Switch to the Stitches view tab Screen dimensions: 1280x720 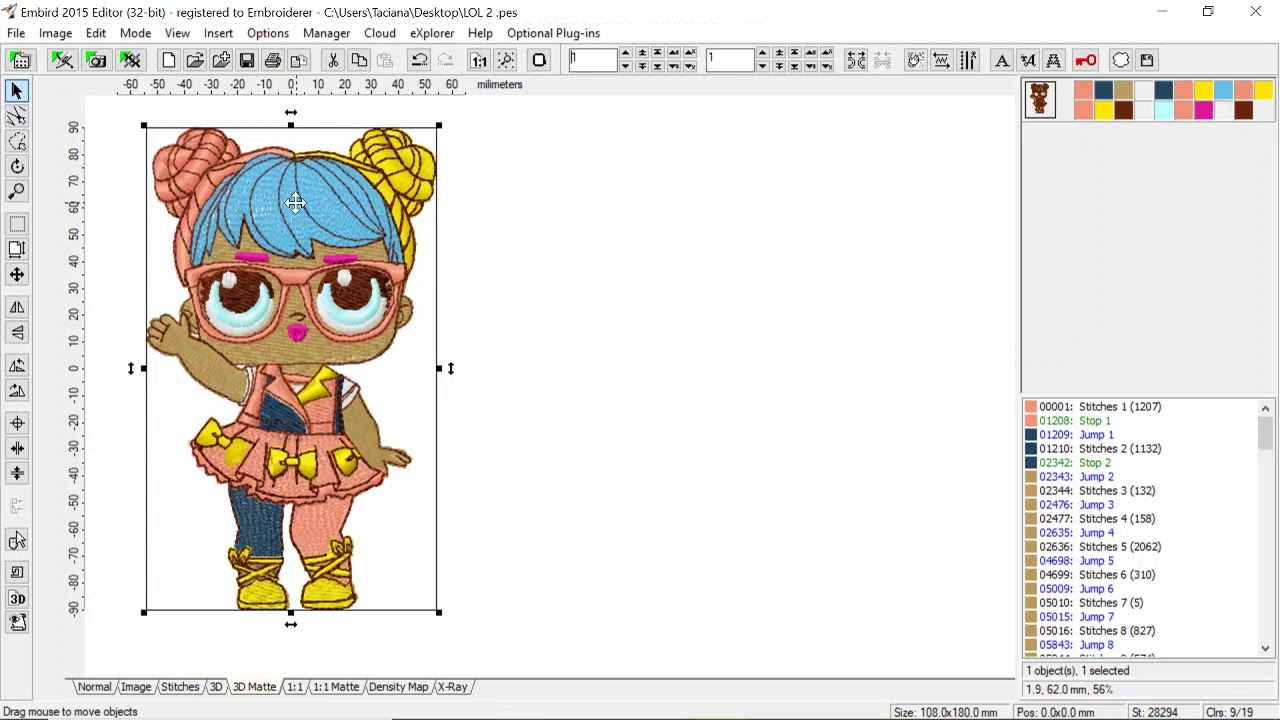click(x=180, y=687)
